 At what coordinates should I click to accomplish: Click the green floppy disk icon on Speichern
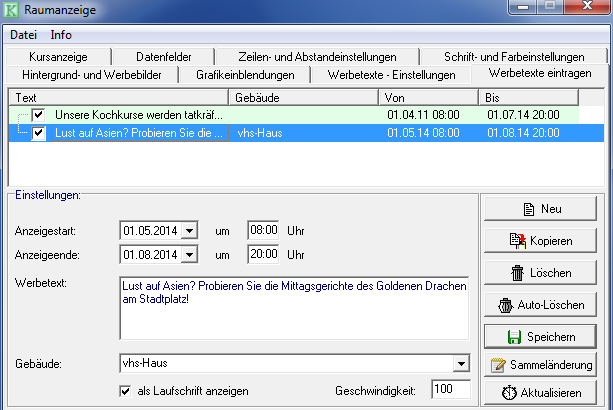(x=514, y=337)
